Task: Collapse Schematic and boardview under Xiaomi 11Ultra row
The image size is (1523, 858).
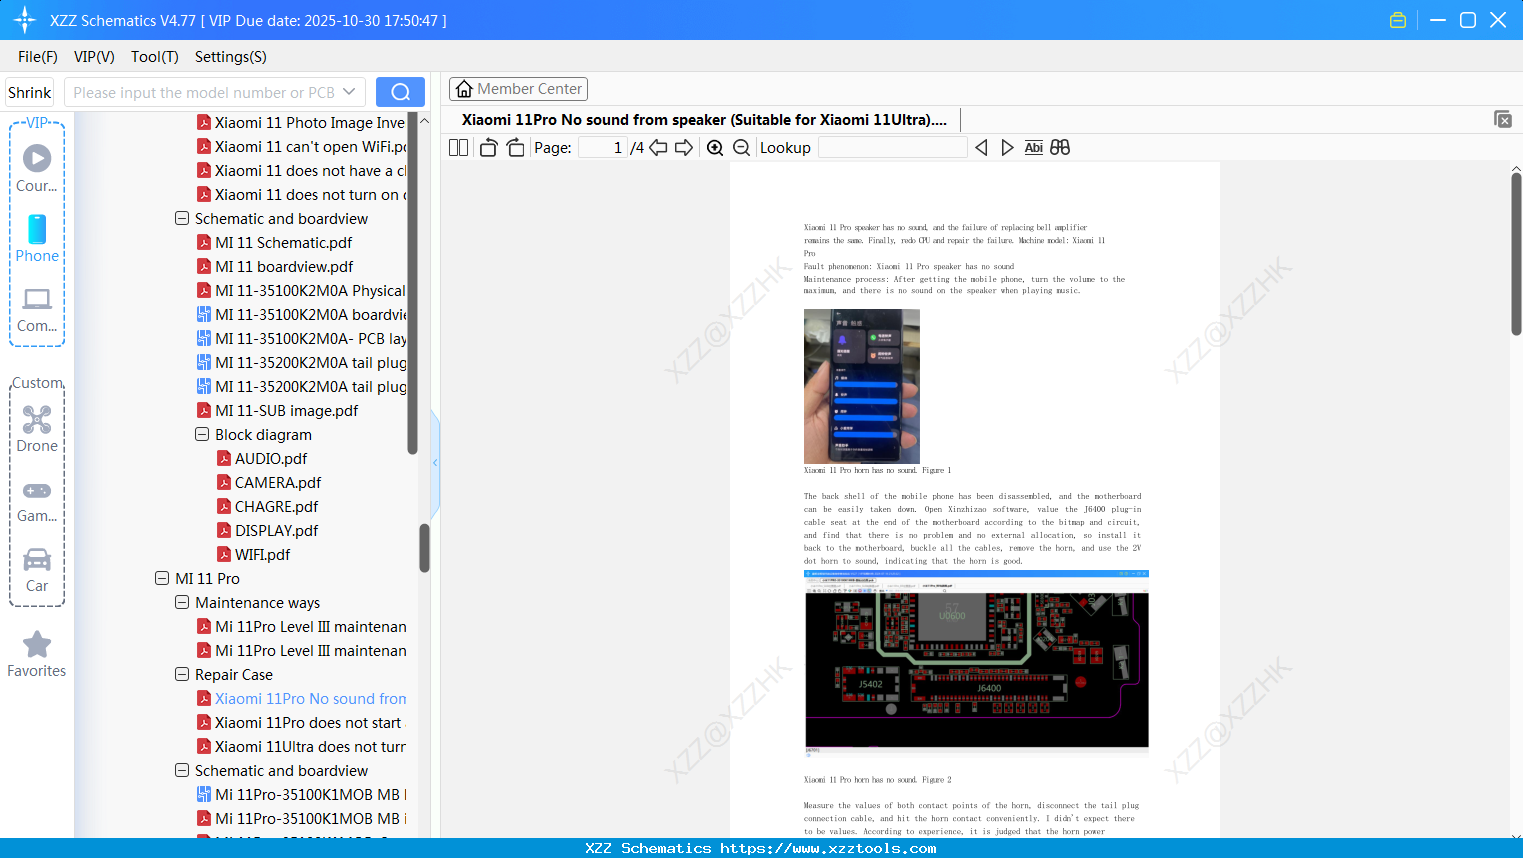Action: (x=182, y=770)
